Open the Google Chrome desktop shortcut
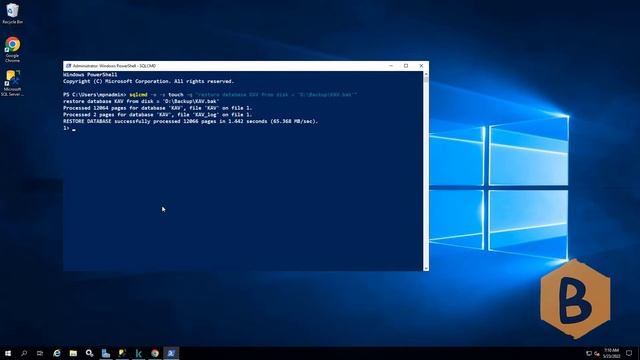Image resolution: width=640 pixels, height=360 pixels. click(12, 49)
